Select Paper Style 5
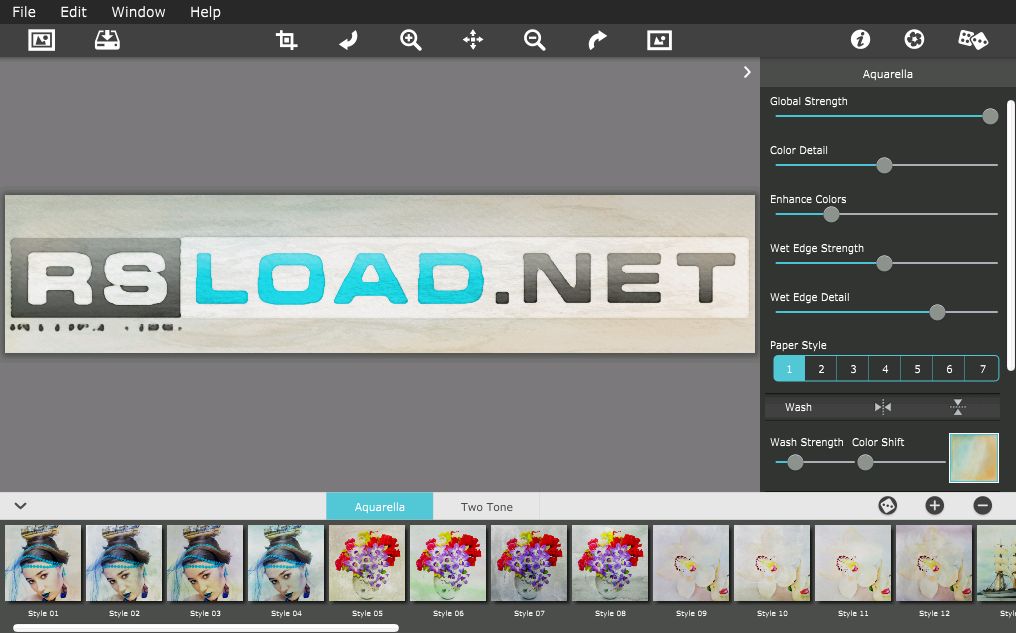 coord(917,369)
